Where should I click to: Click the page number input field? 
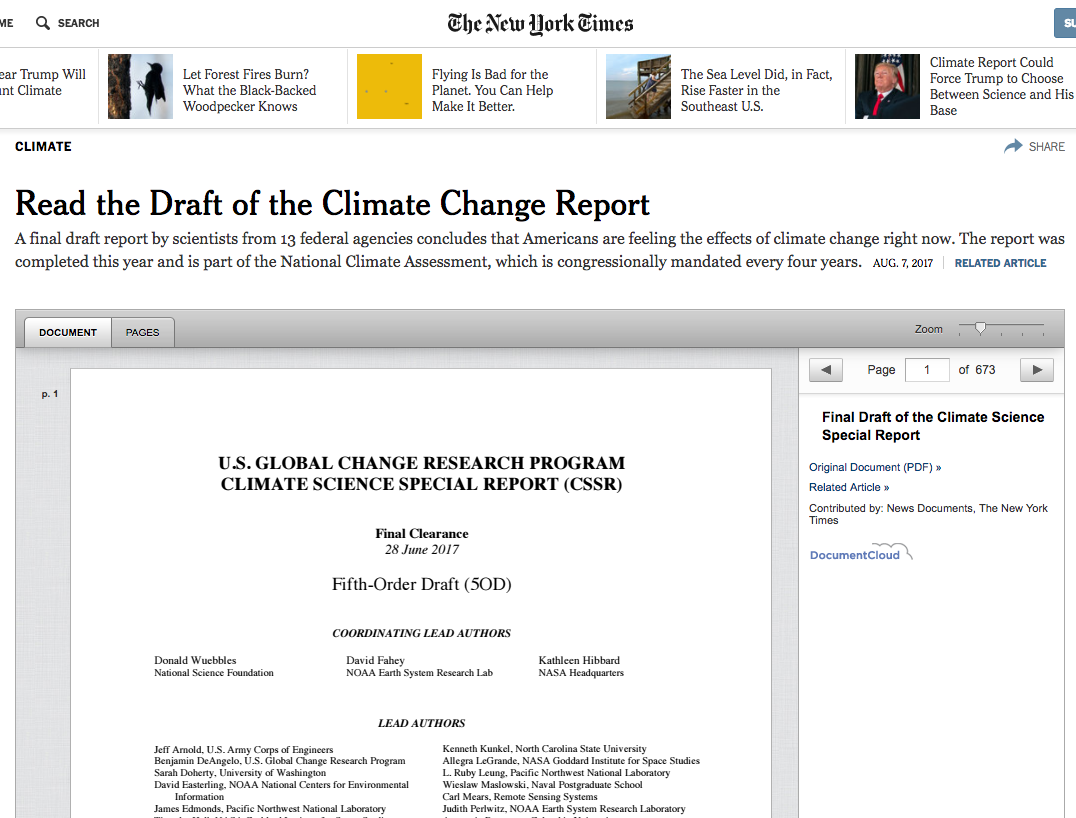927,370
